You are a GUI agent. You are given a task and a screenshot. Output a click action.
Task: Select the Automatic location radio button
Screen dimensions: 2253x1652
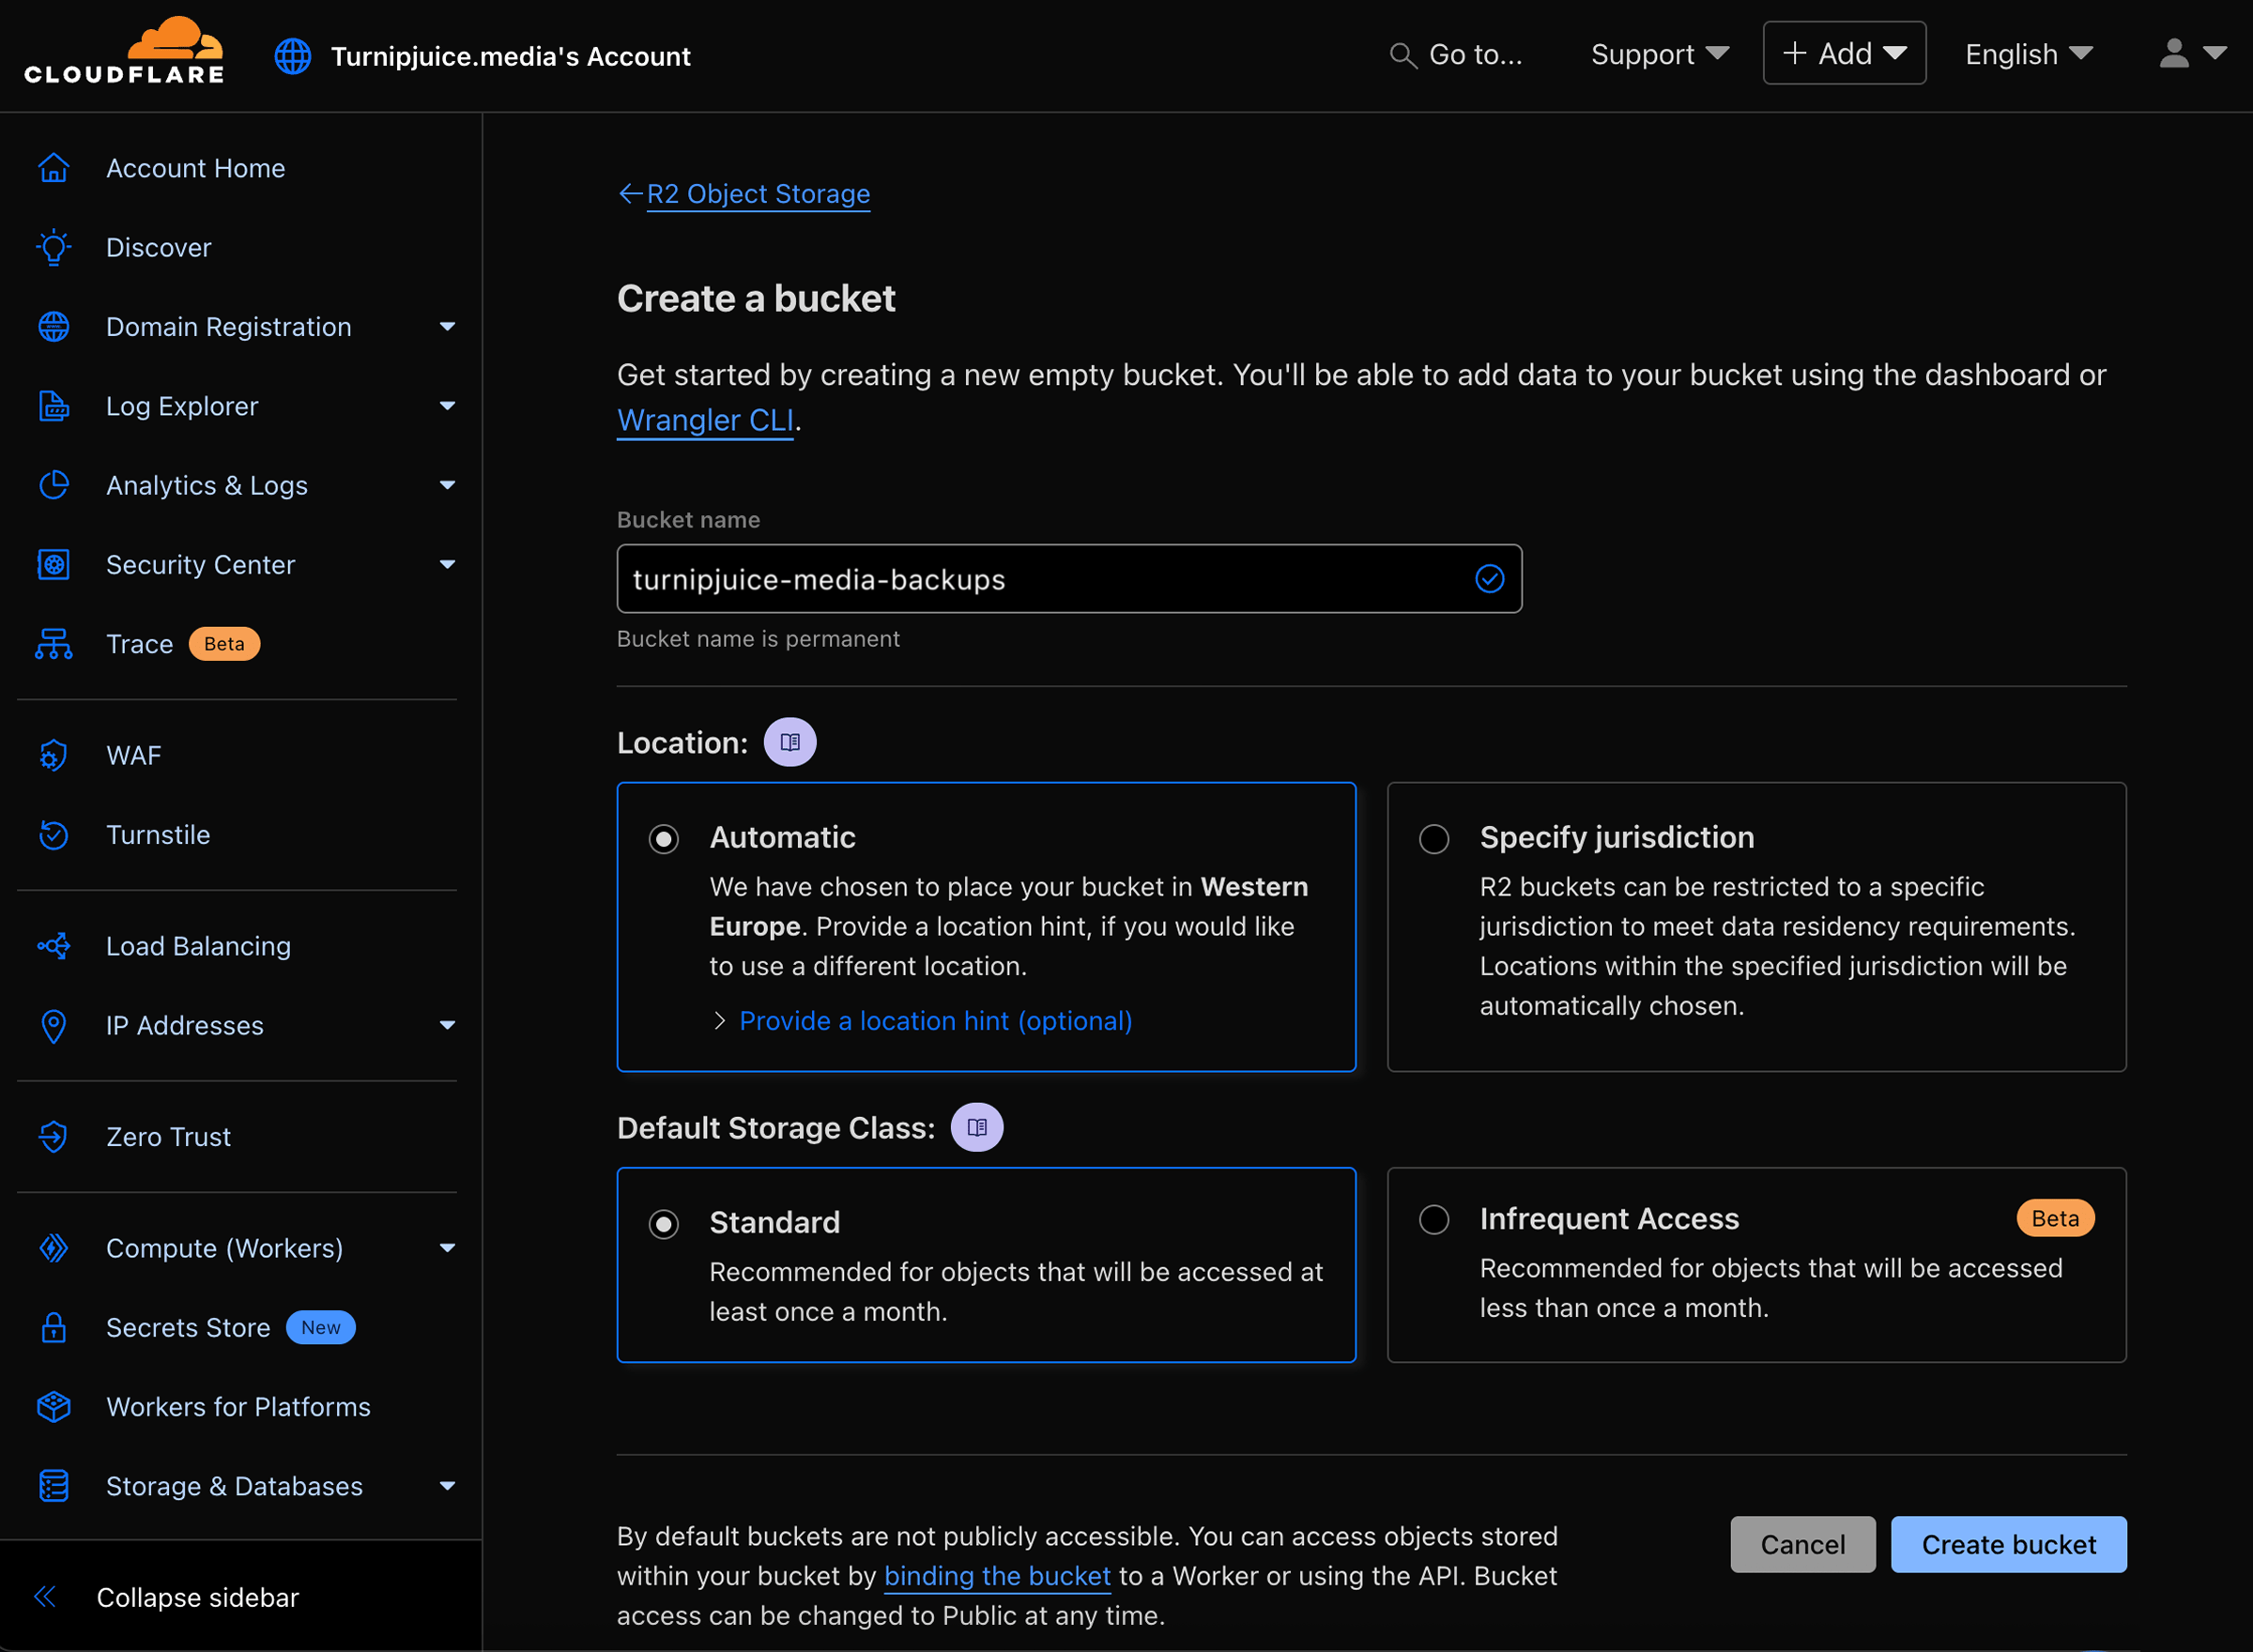click(x=664, y=839)
